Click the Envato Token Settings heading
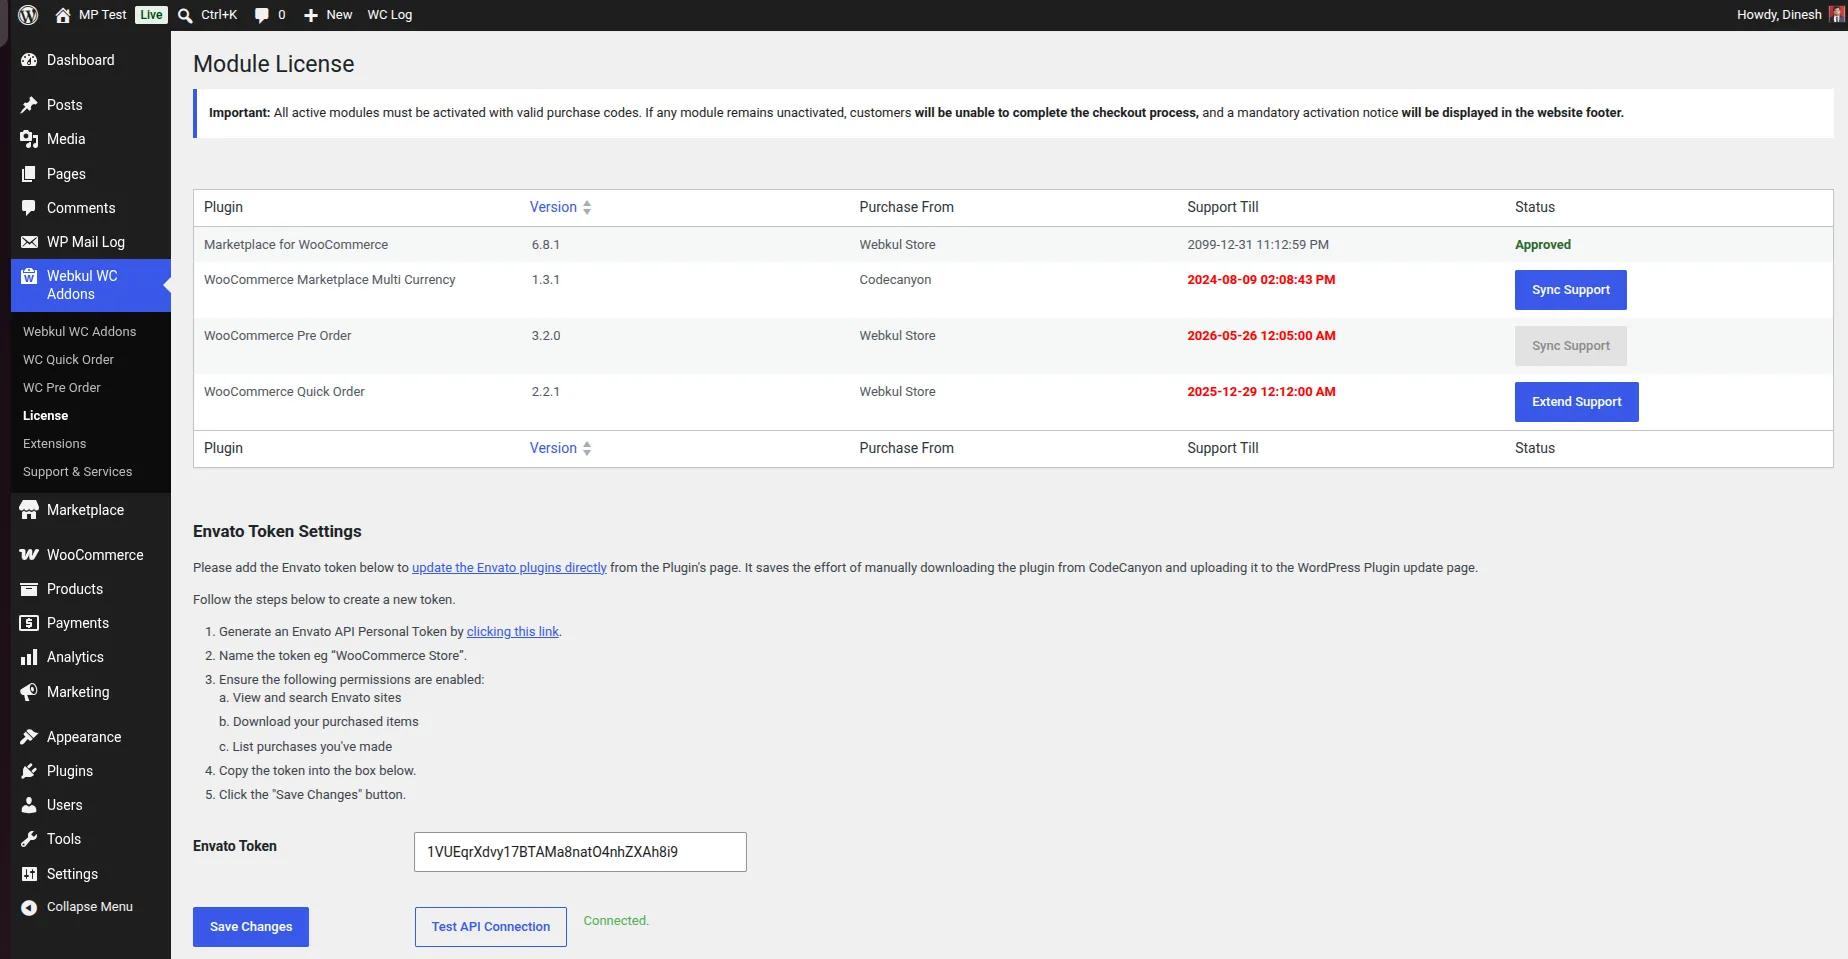1848x959 pixels. pyautogui.click(x=277, y=532)
